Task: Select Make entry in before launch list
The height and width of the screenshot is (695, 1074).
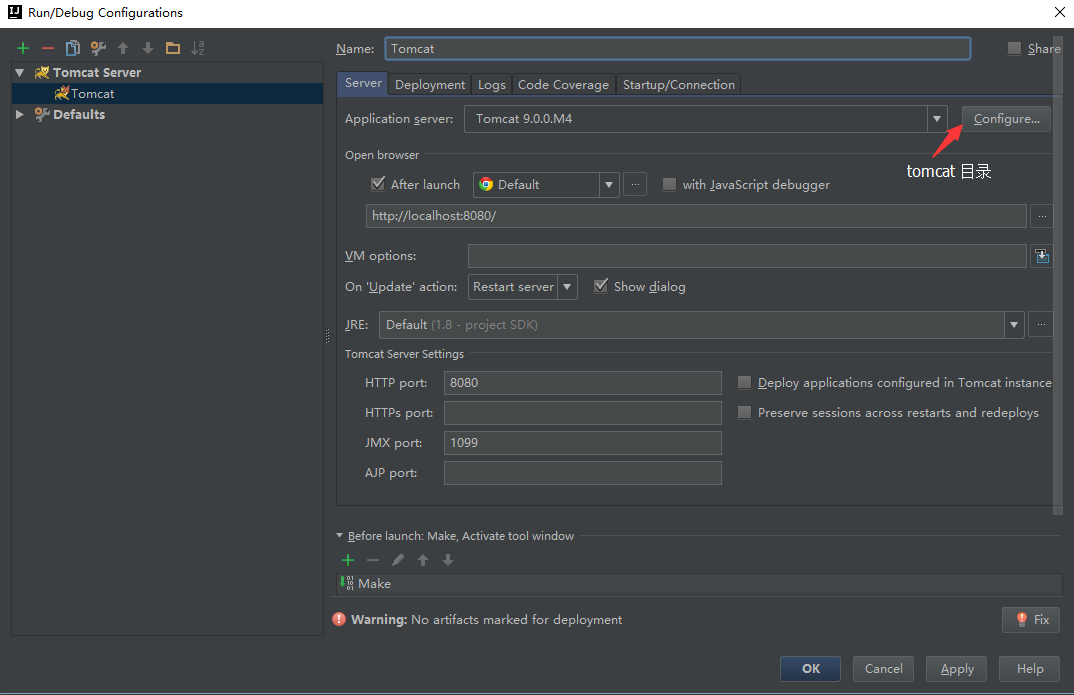Action: 699,584
